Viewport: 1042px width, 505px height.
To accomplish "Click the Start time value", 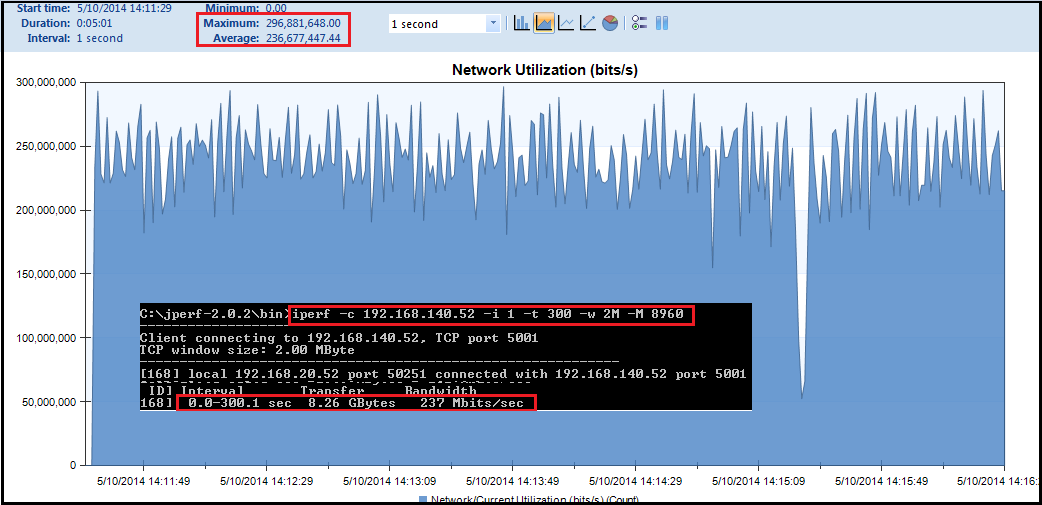I will (x=124, y=8).
